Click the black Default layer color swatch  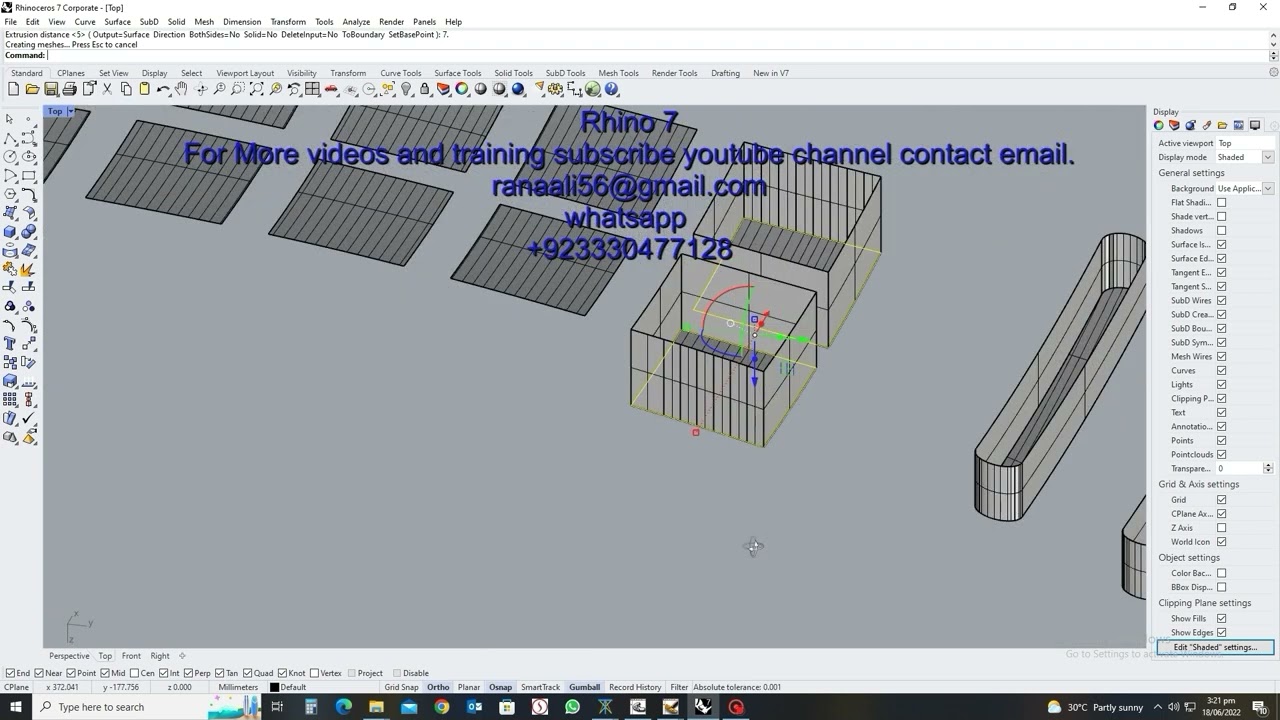click(x=275, y=687)
